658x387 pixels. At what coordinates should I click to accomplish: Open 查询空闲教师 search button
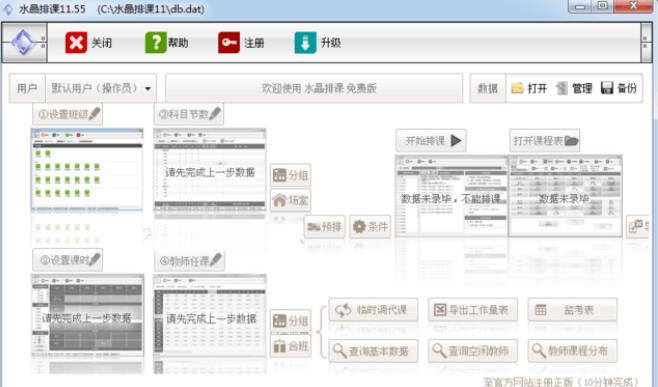pos(473,350)
